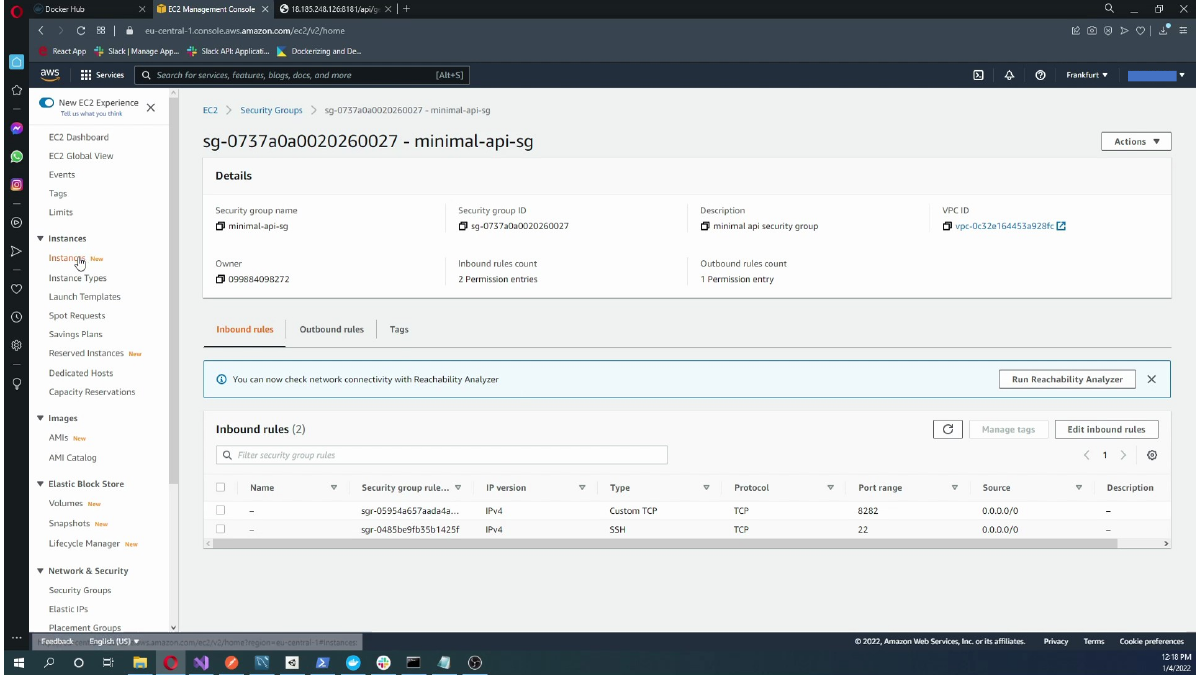Viewport: 1201px width, 675px height.
Task: Open Opera Messenger sidebar icon
Action: (16, 129)
